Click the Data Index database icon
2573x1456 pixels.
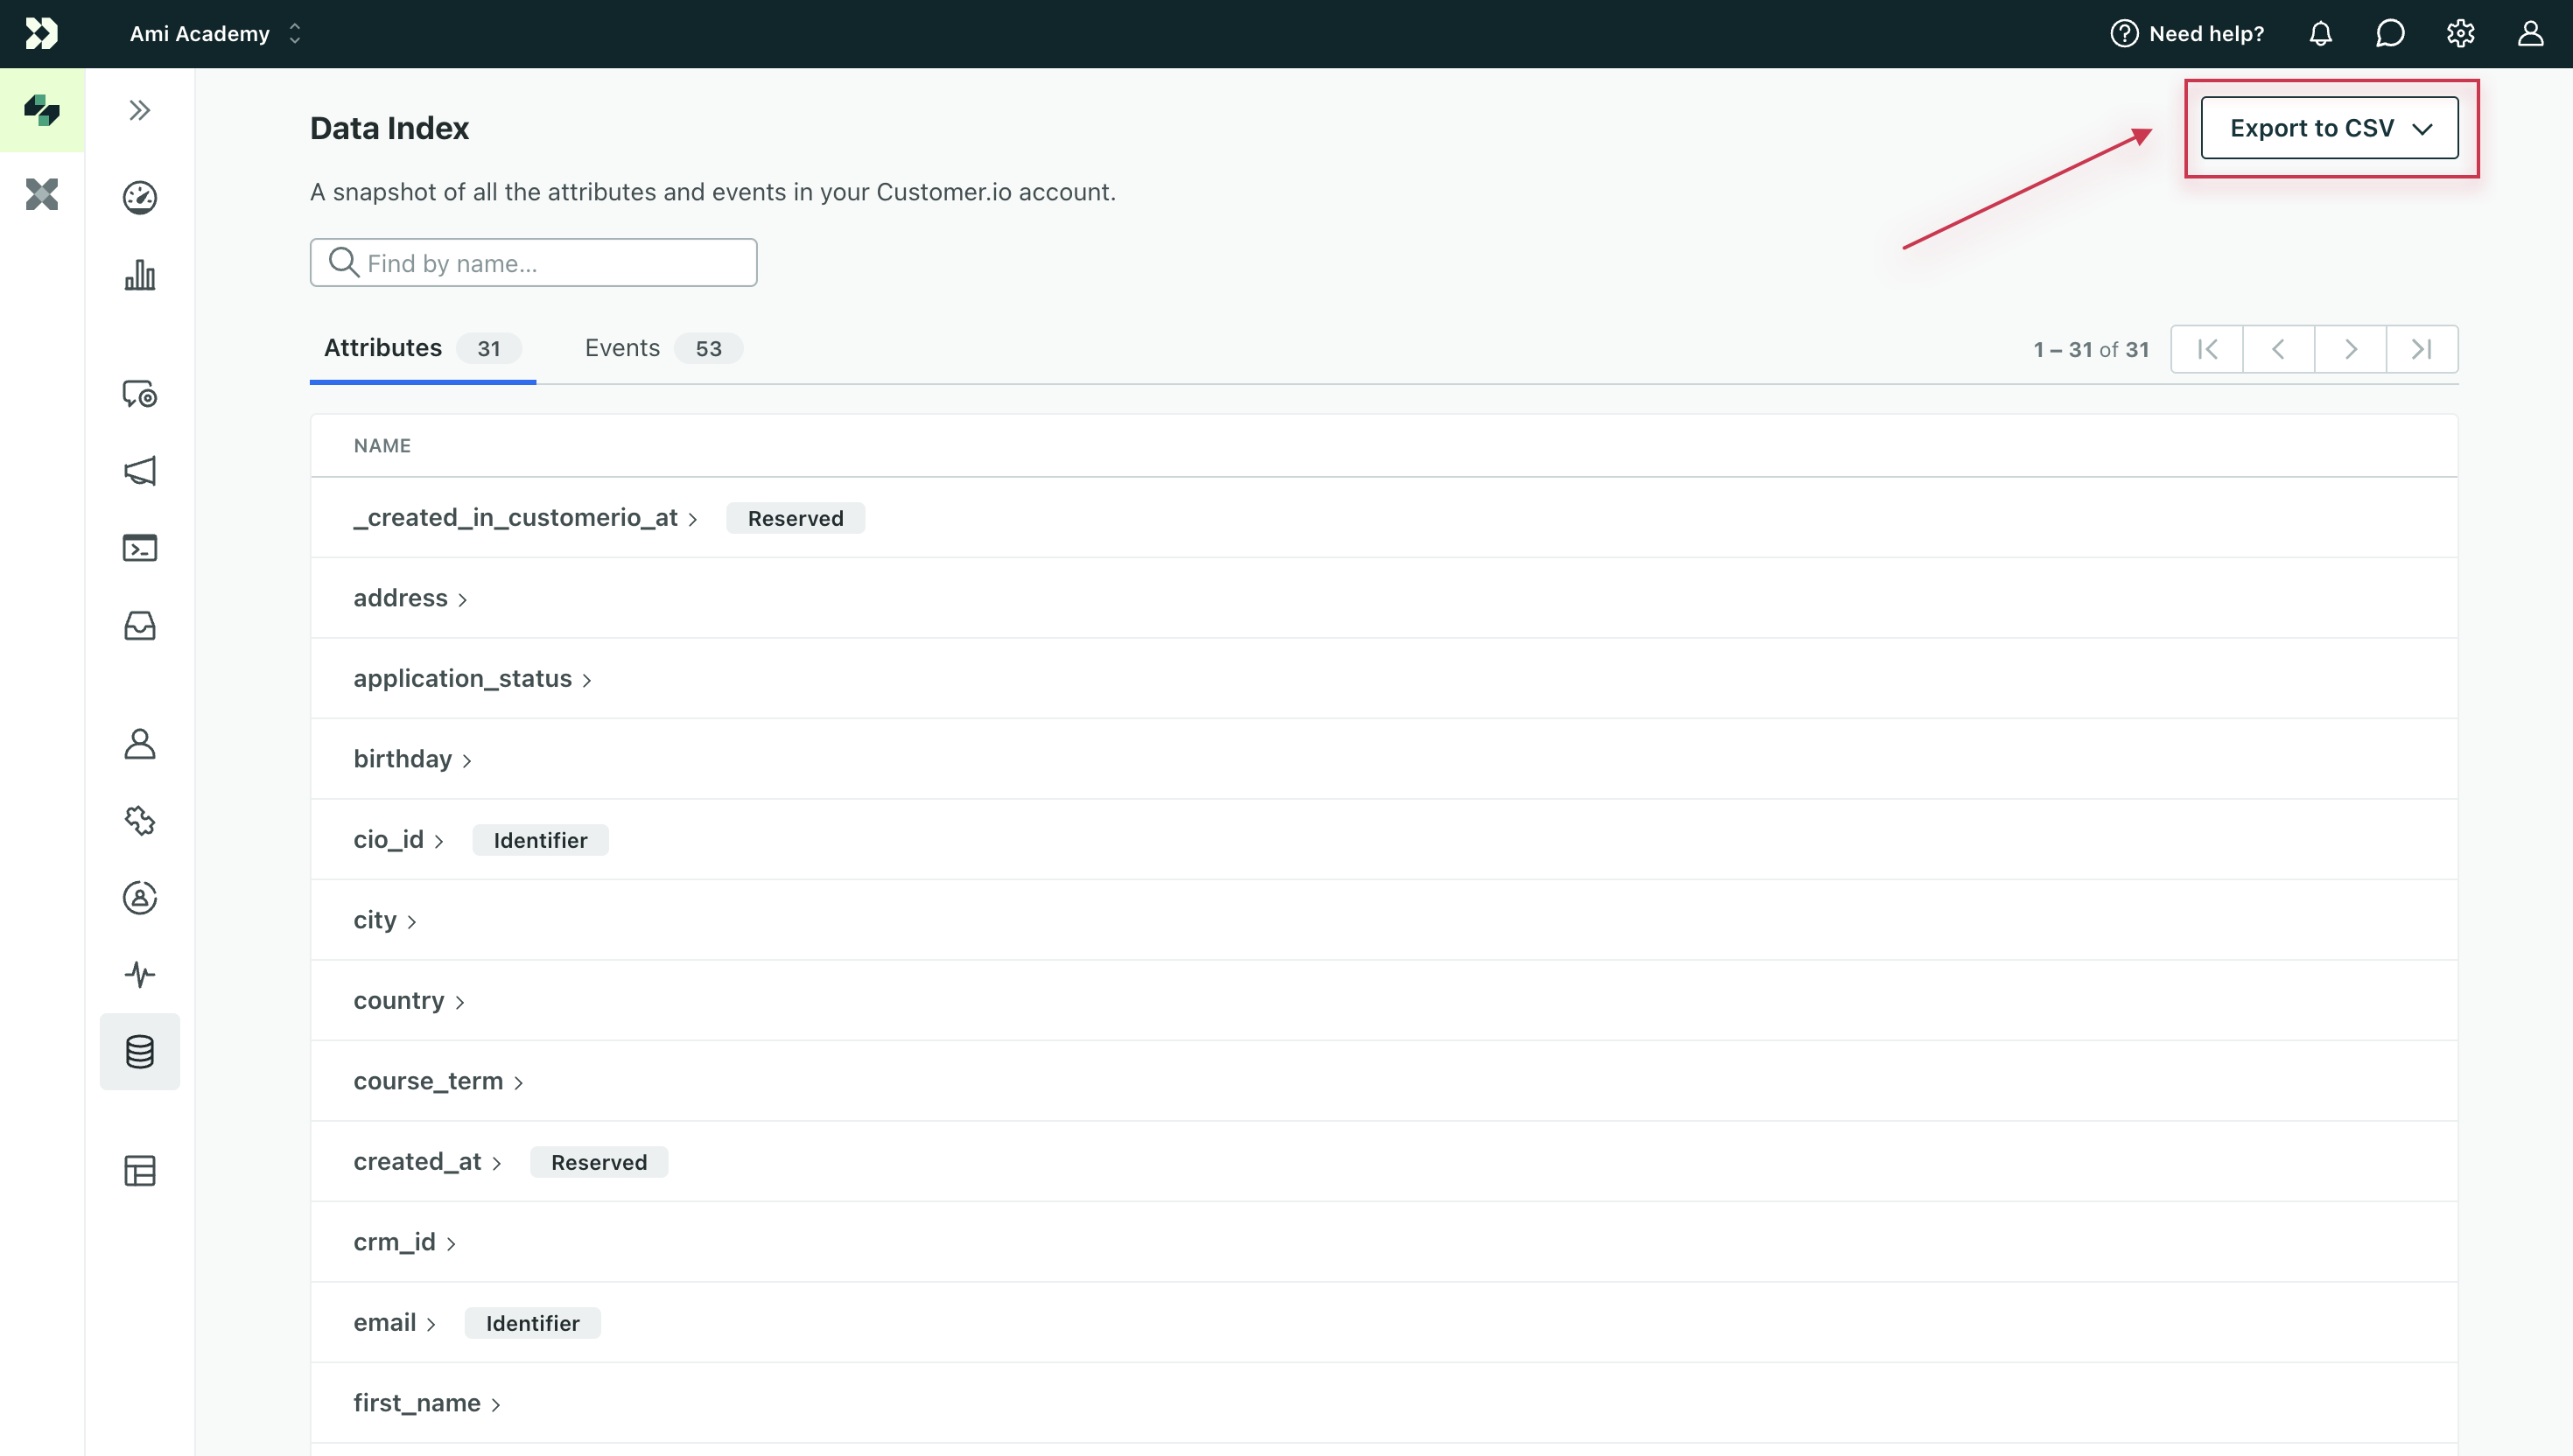click(138, 1052)
